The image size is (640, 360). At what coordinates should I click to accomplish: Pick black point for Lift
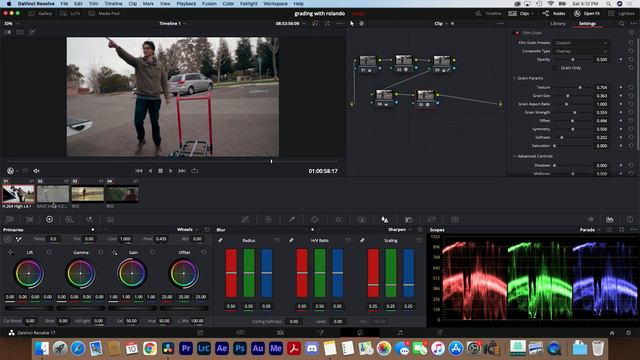(11, 252)
